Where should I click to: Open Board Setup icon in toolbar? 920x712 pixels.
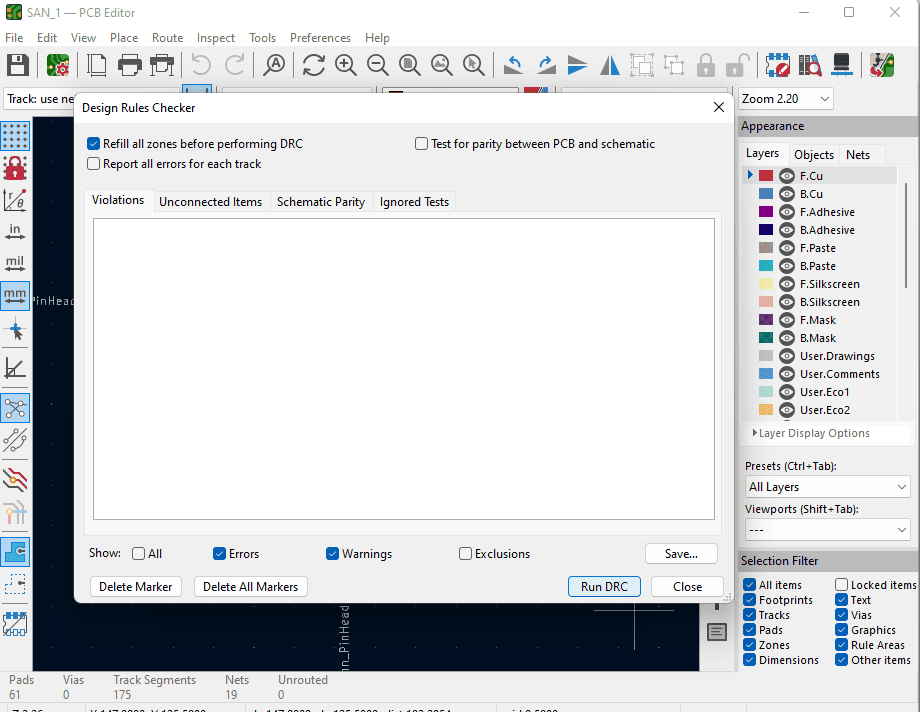pos(58,65)
